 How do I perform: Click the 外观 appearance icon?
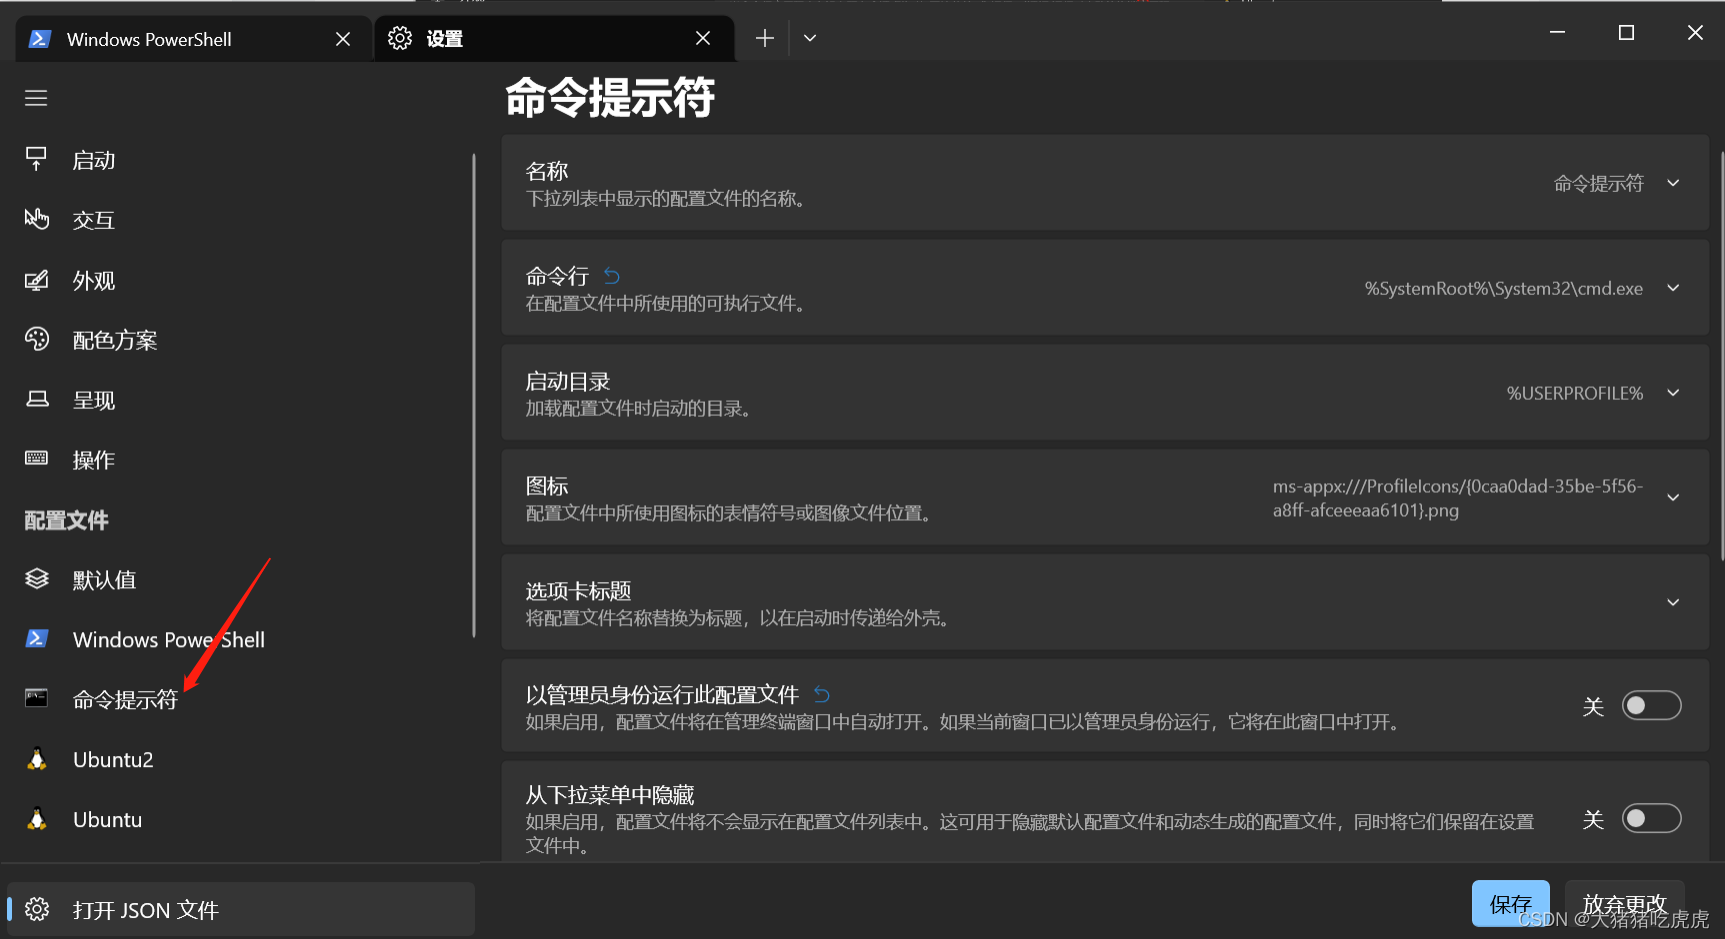(x=36, y=280)
